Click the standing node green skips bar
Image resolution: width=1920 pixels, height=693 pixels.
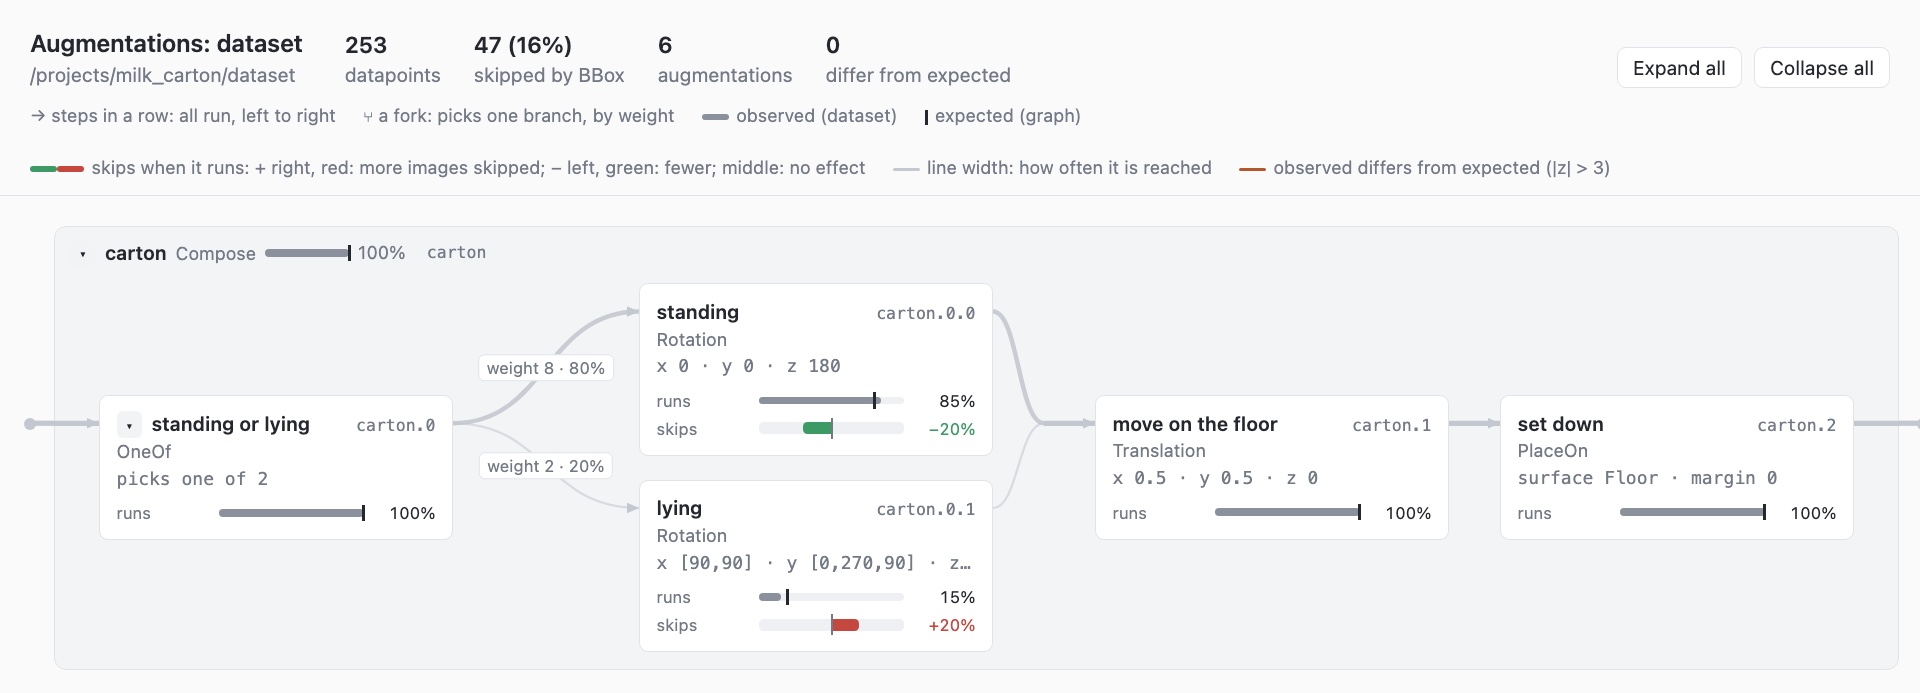(818, 429)
